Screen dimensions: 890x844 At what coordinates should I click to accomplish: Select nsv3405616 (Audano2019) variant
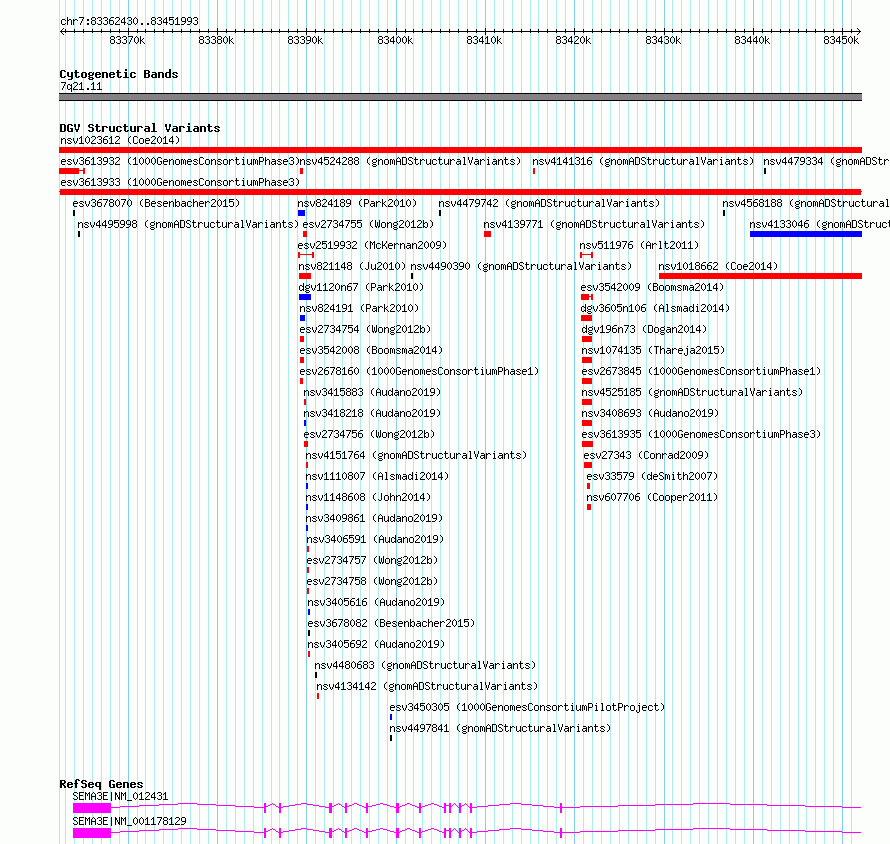point(376,602)
